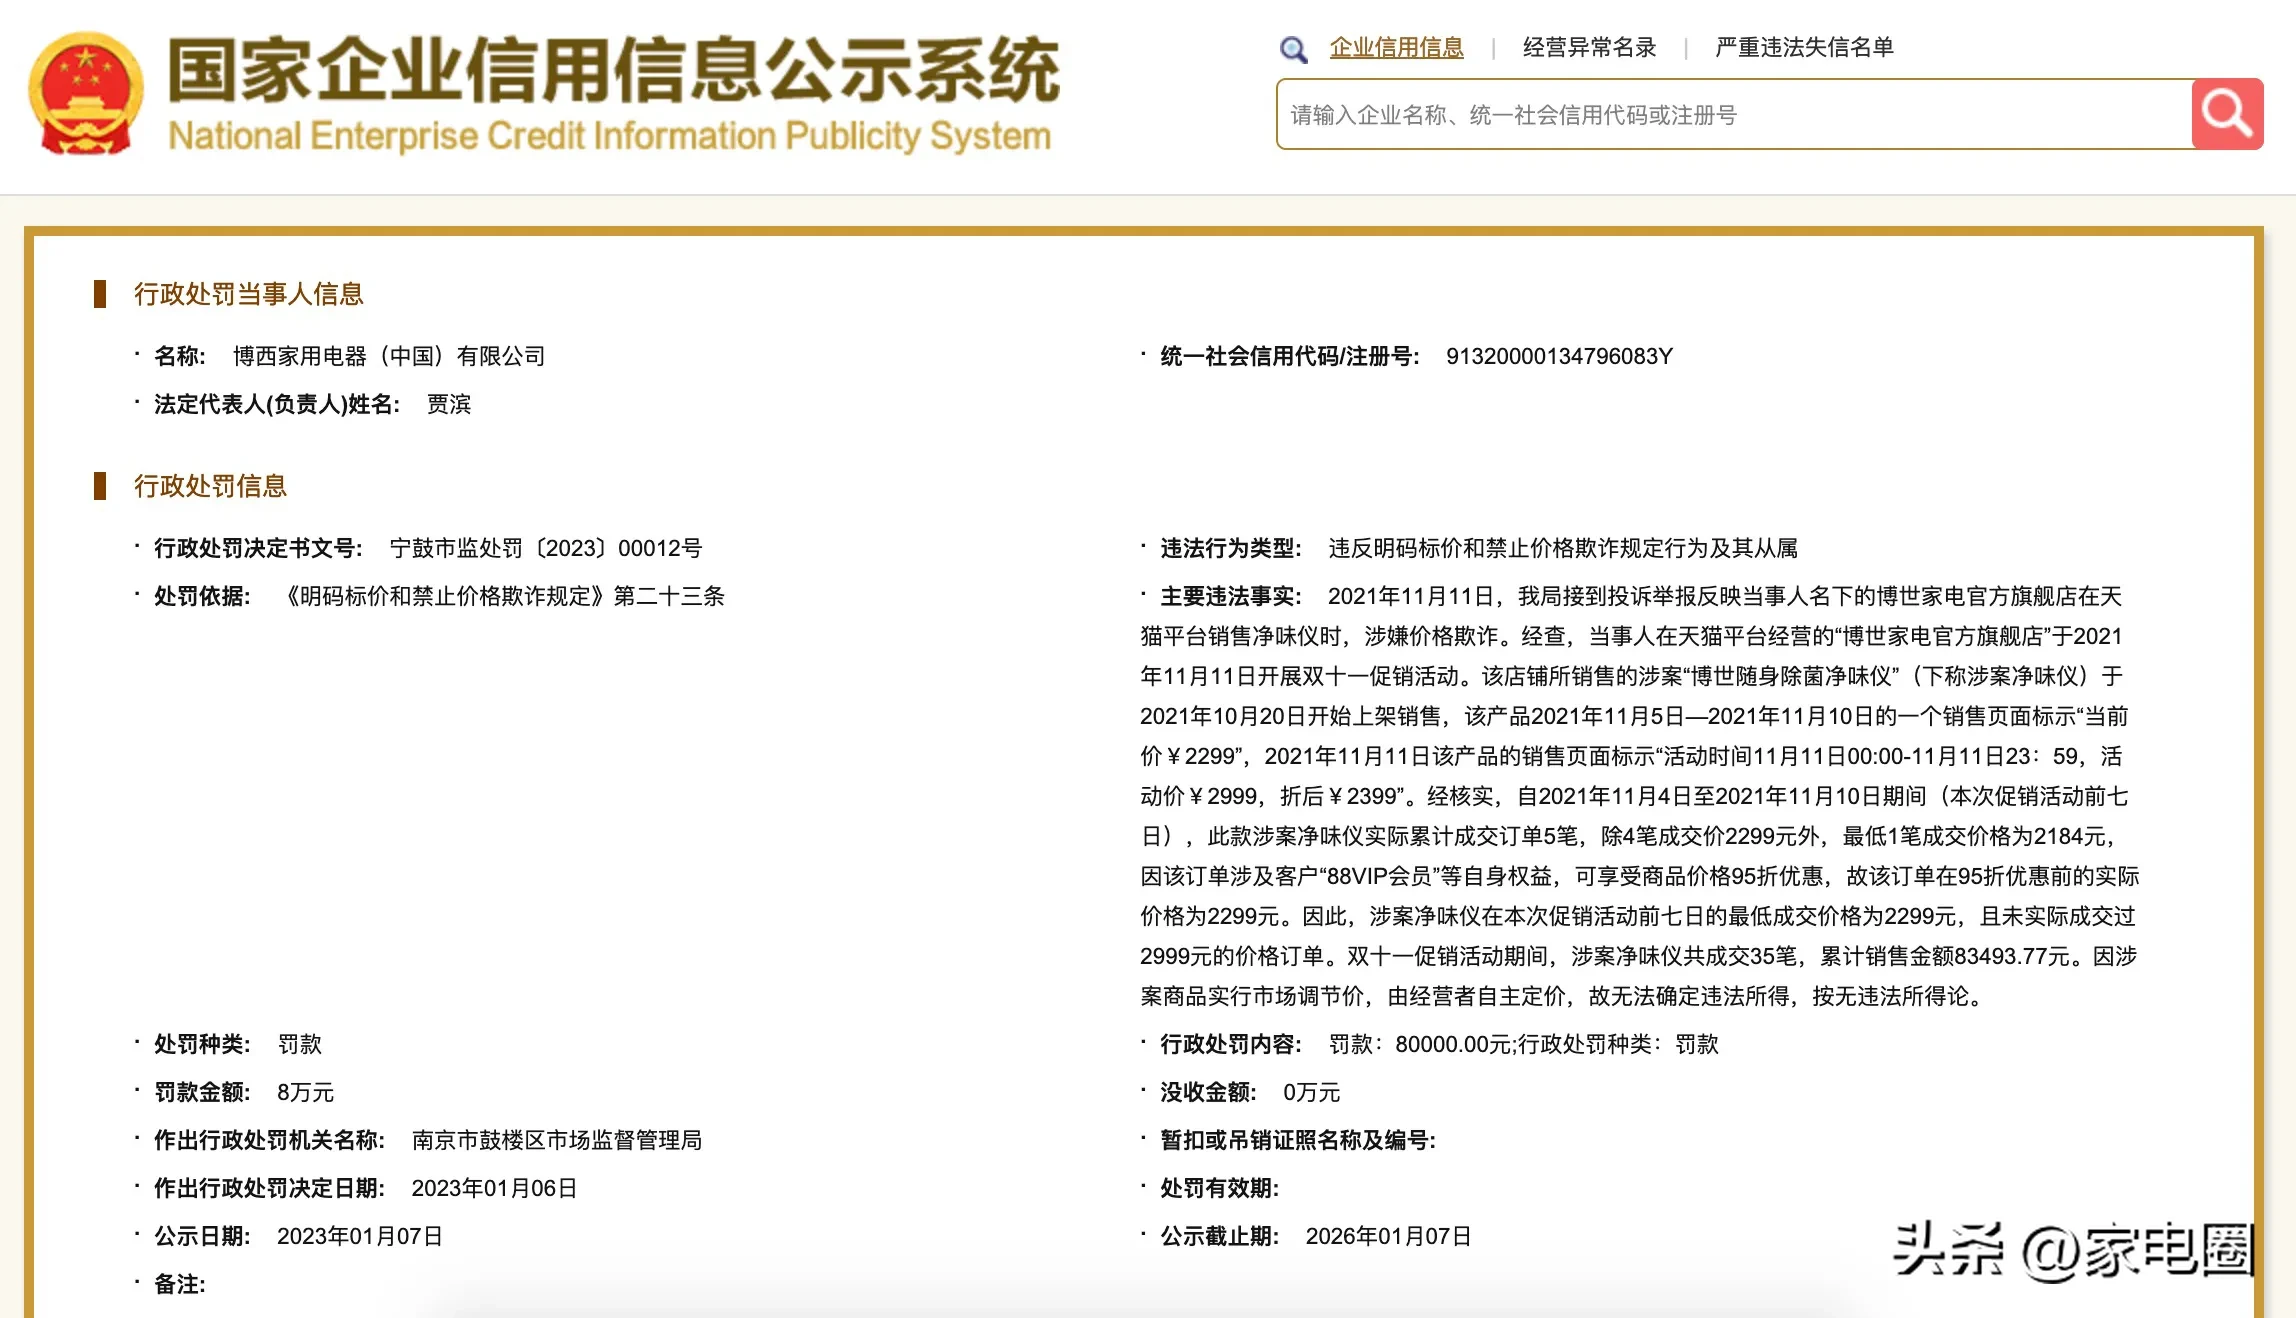Click decision date 2023年01月06日
Image resolution: width=2296 pixels, height=1318 pixels.
point(494,1188)
